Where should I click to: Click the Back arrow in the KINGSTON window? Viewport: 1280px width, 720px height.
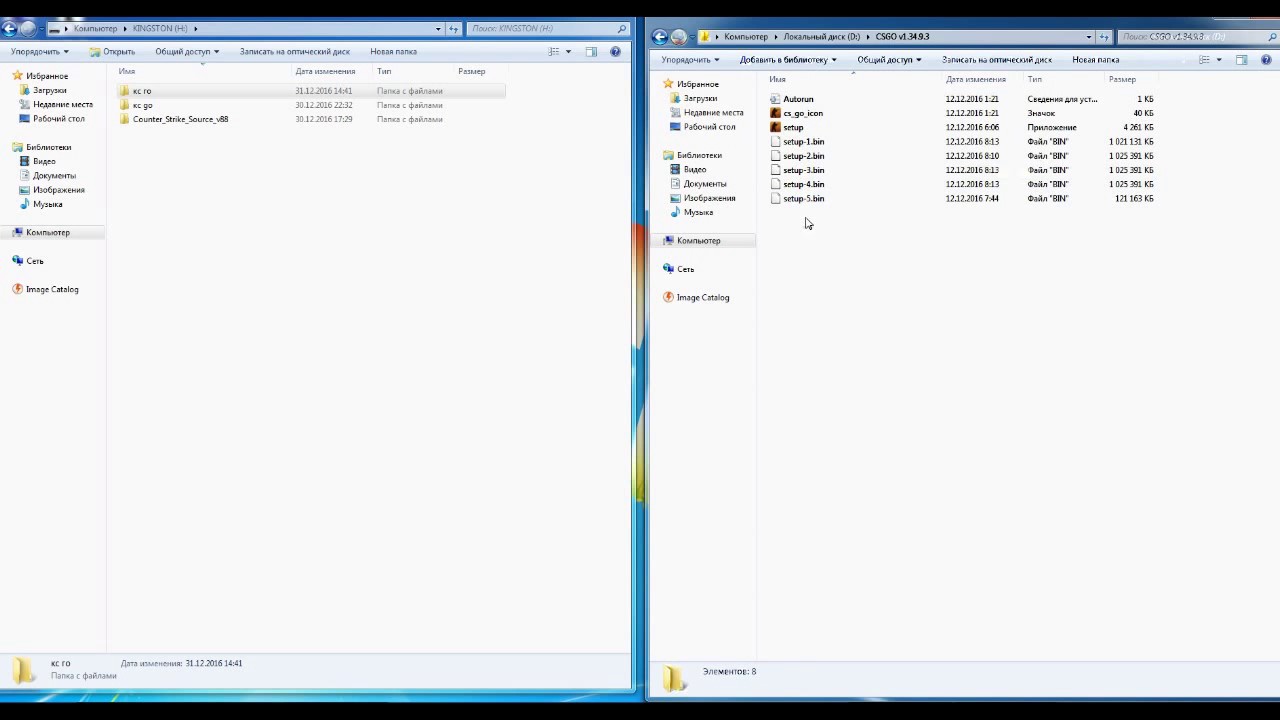click(9, 28)
